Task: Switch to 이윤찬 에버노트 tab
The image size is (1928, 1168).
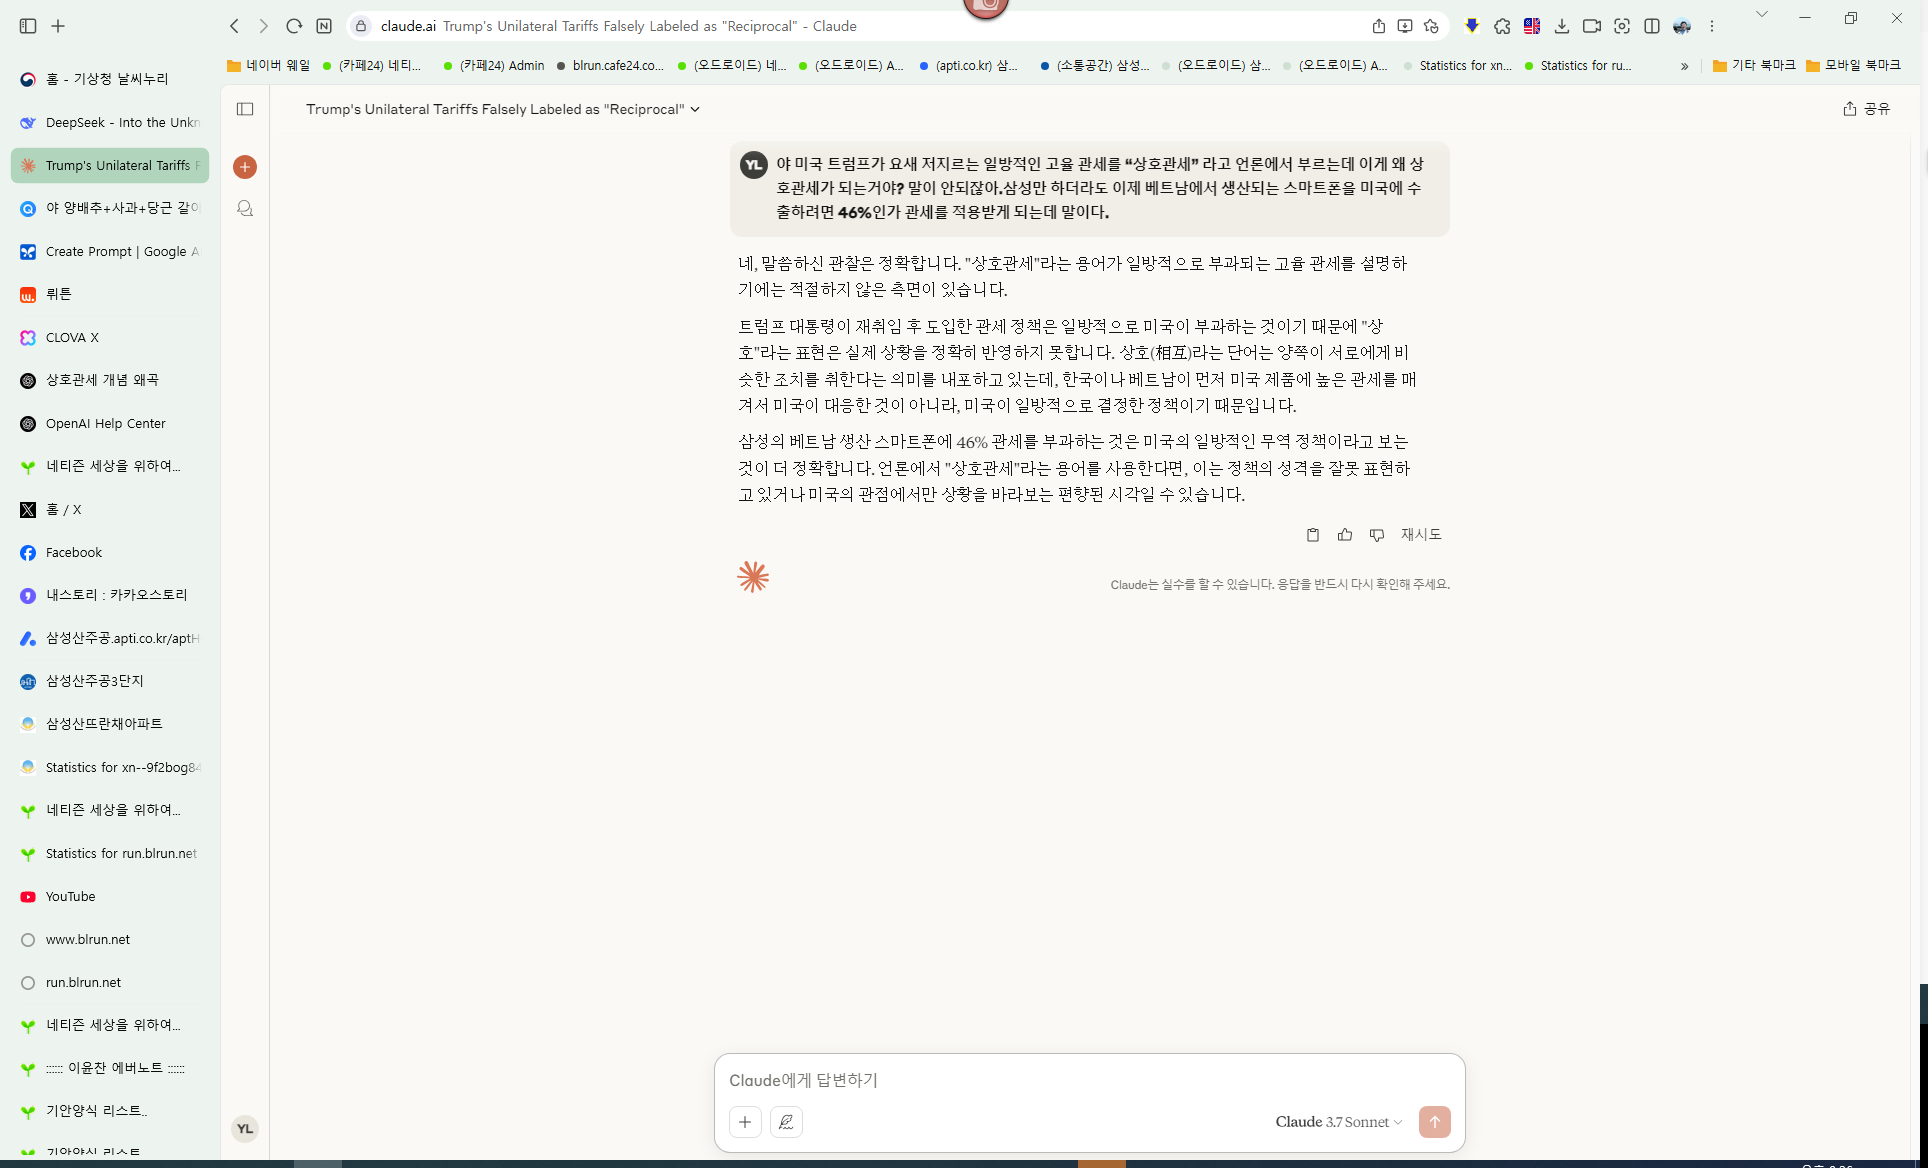Action: pos(110,1068)
